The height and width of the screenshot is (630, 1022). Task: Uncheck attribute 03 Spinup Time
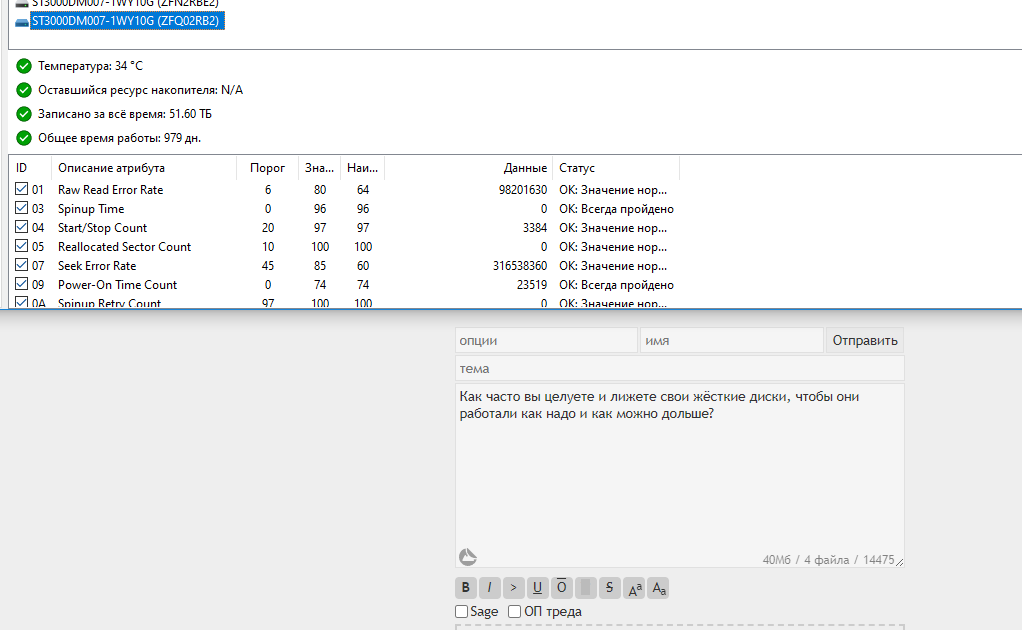click(x=22, y=208)
